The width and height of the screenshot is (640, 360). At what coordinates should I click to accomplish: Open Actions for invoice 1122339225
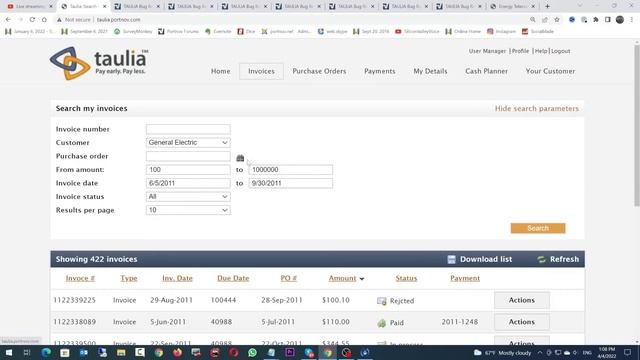(x=522, y=300)
